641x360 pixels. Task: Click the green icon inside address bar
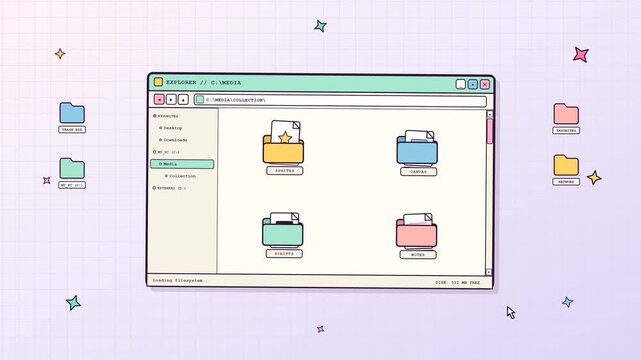pyautogui.click(x=200, y=100)
